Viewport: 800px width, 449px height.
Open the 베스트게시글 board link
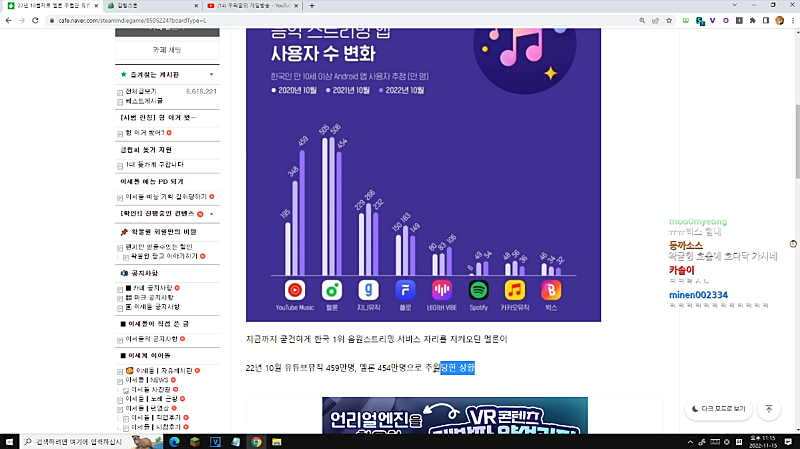[x=144, y=101]
